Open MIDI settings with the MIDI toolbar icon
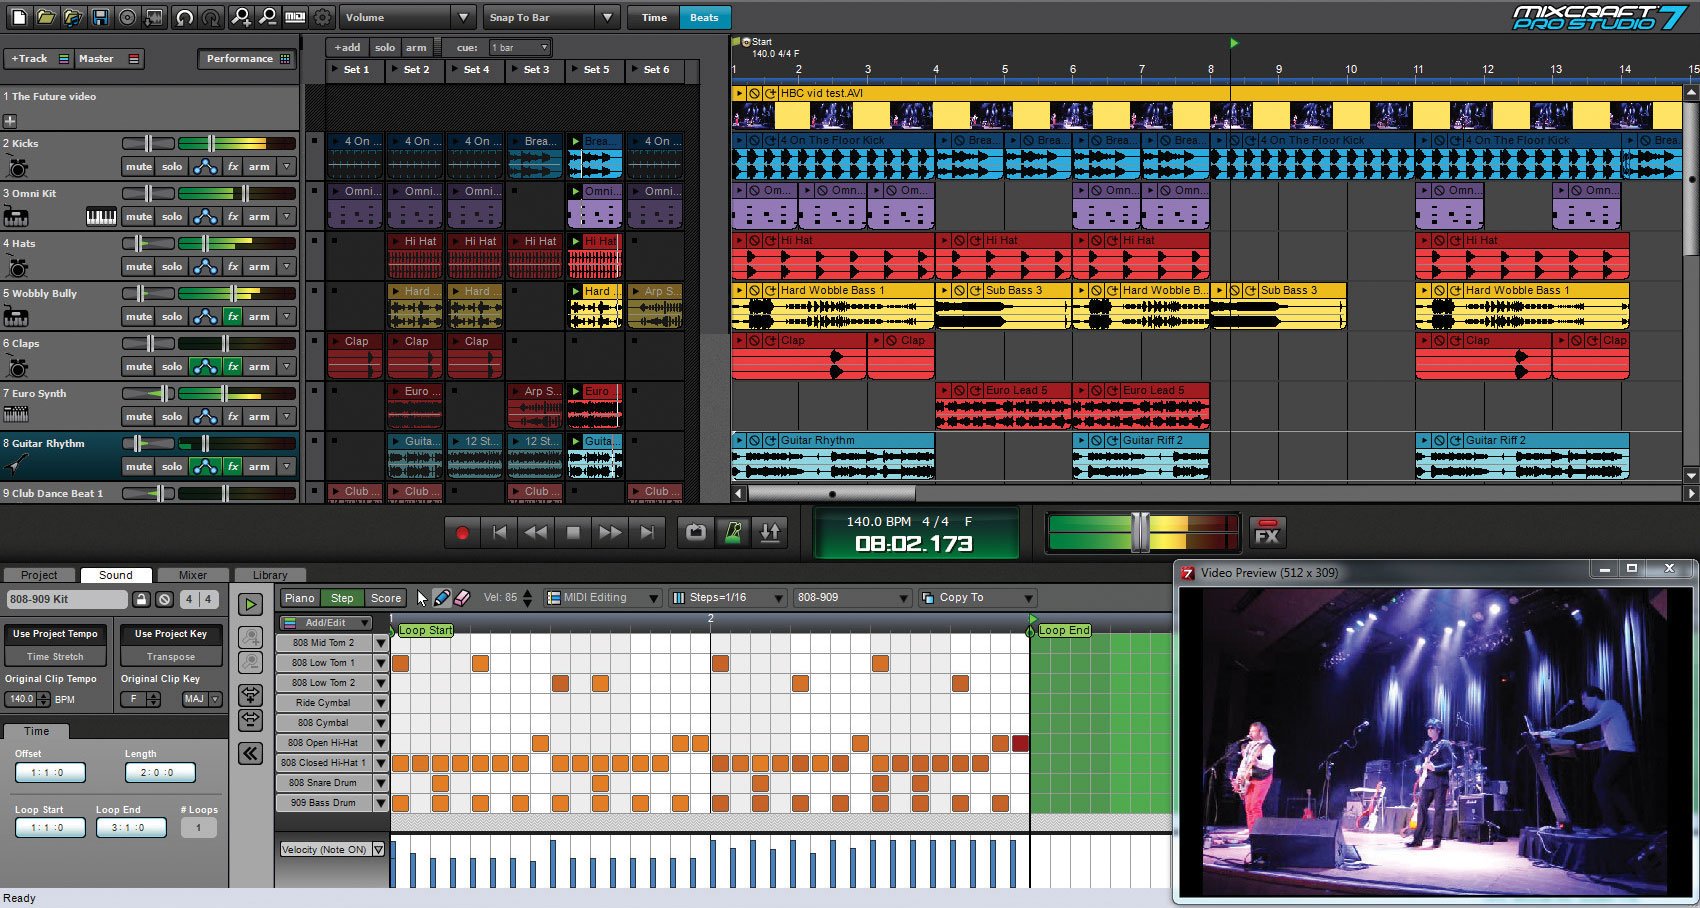1700x908 pixels. [294, 17]
